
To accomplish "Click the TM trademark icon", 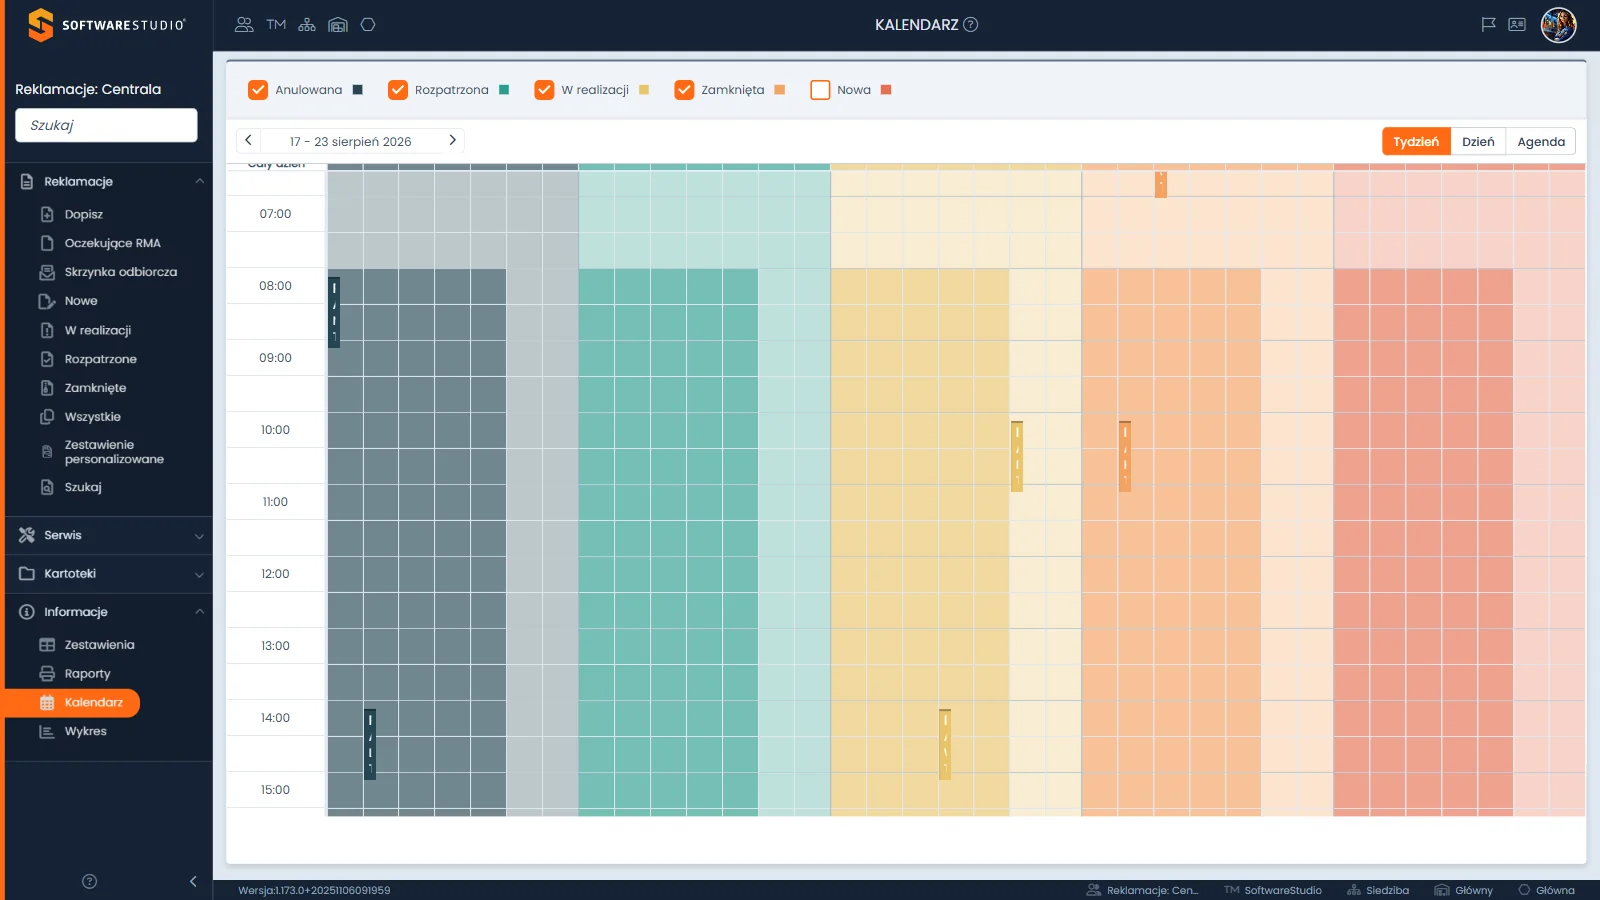I will [276, 25].
